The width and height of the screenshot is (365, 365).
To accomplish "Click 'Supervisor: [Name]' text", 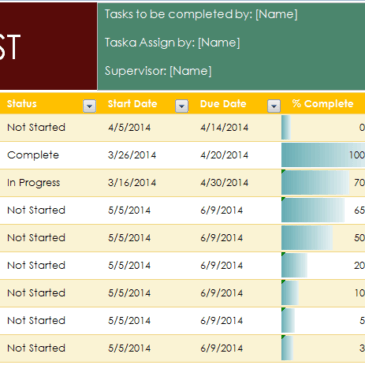I will [x=158, y=71].
